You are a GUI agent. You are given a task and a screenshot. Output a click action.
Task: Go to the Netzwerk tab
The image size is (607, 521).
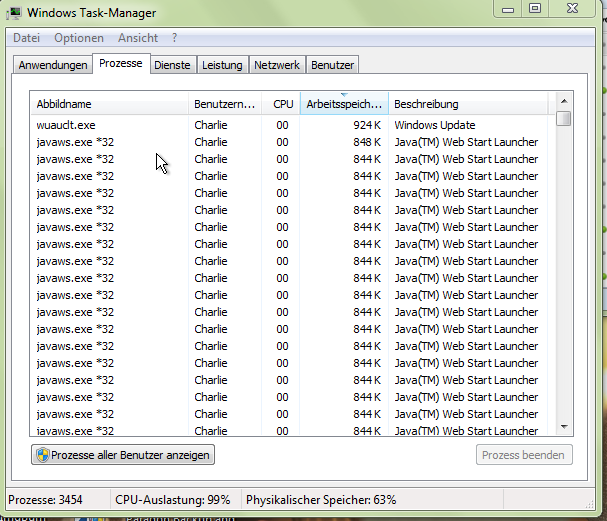point(277,65)
